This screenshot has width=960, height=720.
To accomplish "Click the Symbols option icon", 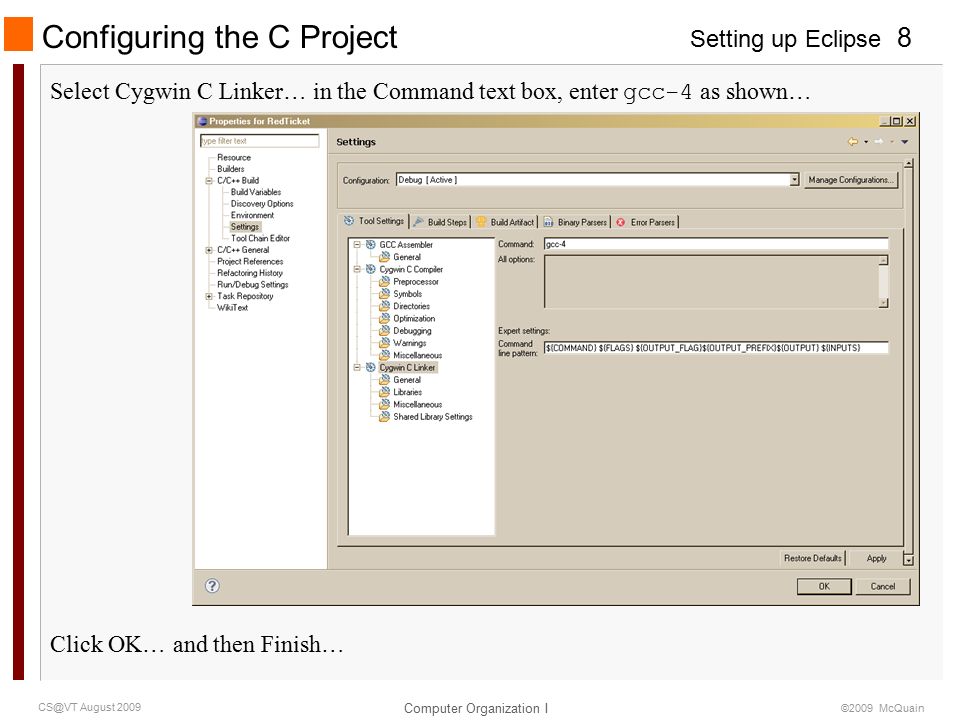I will (384, 293).
